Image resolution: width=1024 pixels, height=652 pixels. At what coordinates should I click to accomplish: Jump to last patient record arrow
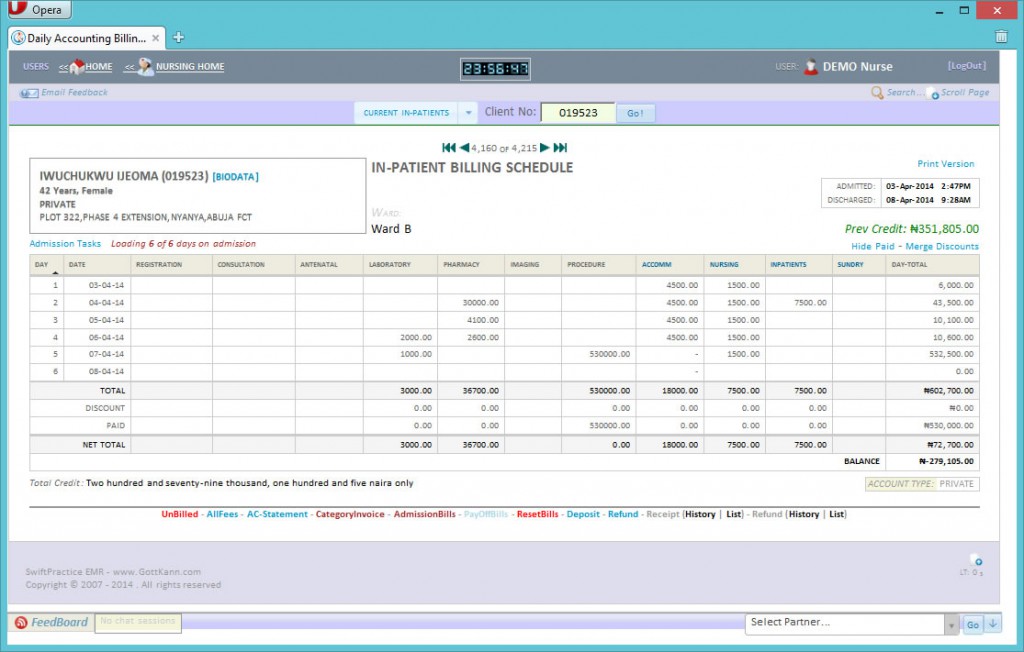tap(561, 148)
